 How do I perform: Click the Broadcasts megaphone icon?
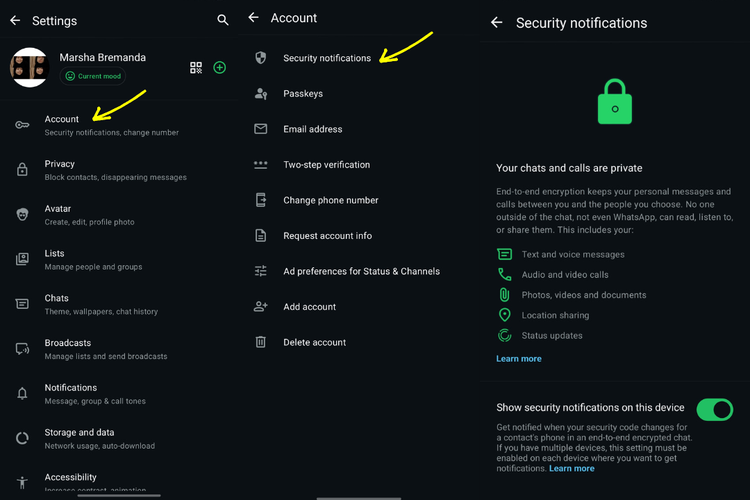coord(22,349)
